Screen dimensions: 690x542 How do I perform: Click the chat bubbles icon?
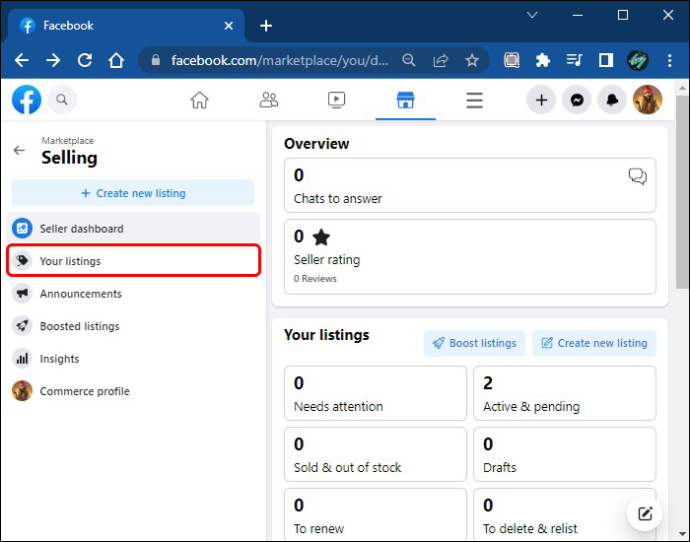click(637, 176)
